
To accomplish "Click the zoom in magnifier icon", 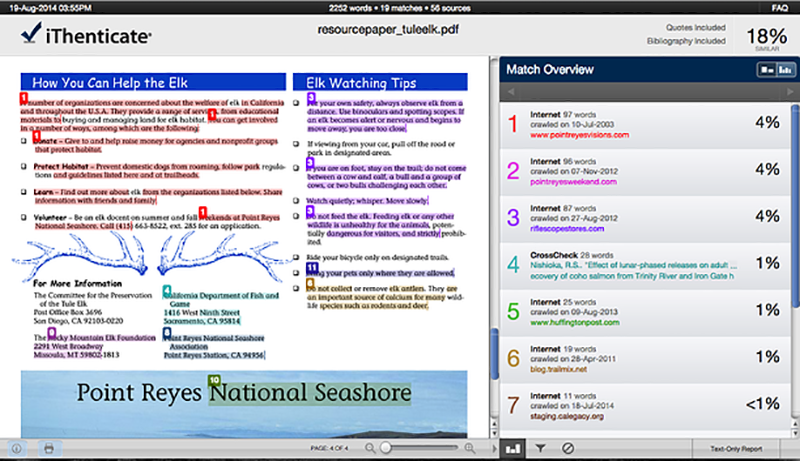I will click(x=470, y=449).
